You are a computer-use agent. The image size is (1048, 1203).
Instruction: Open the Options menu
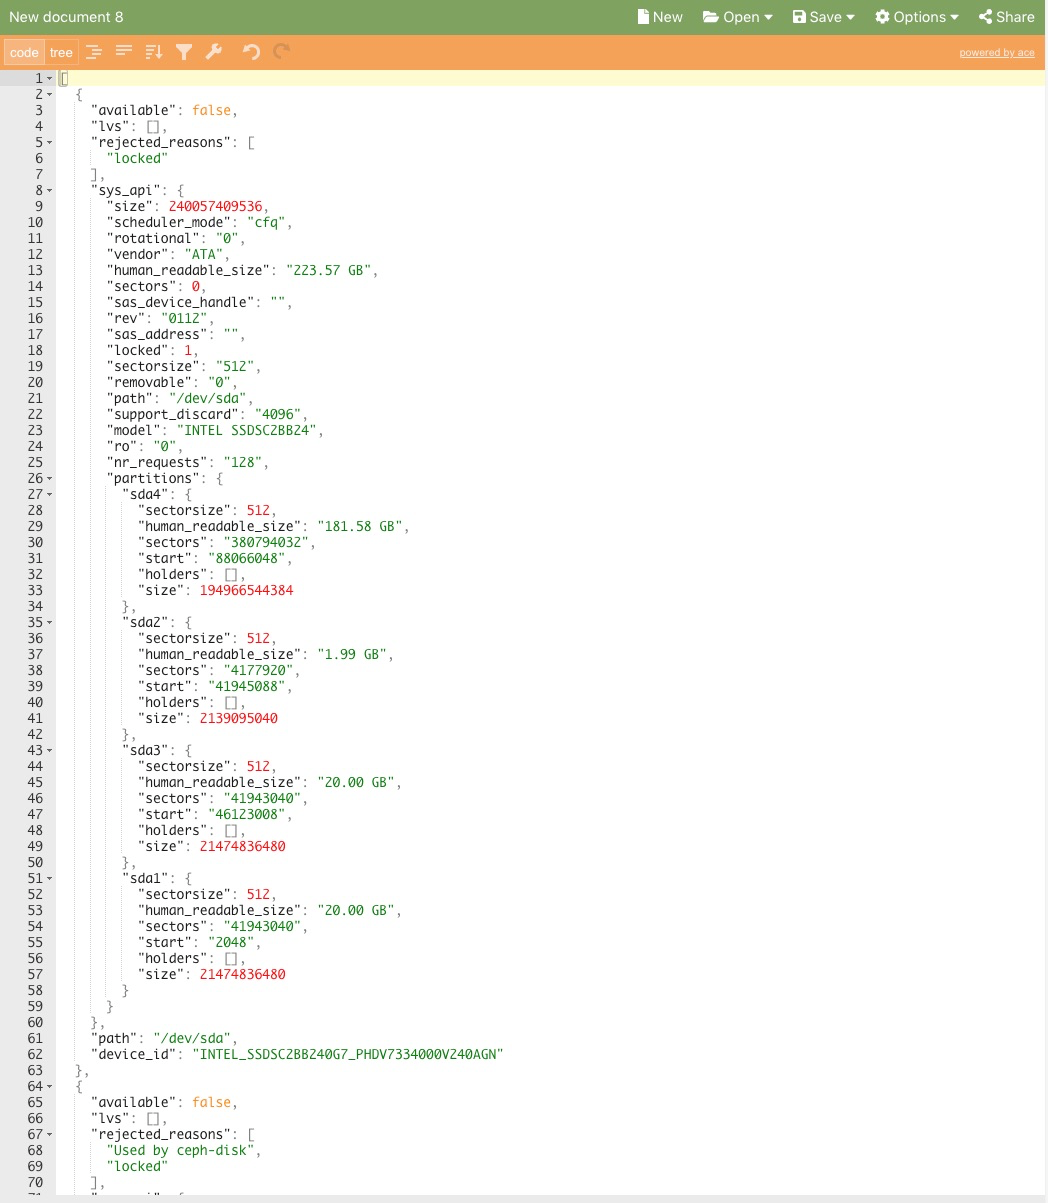pyautogui.click(x=916, y=17)
